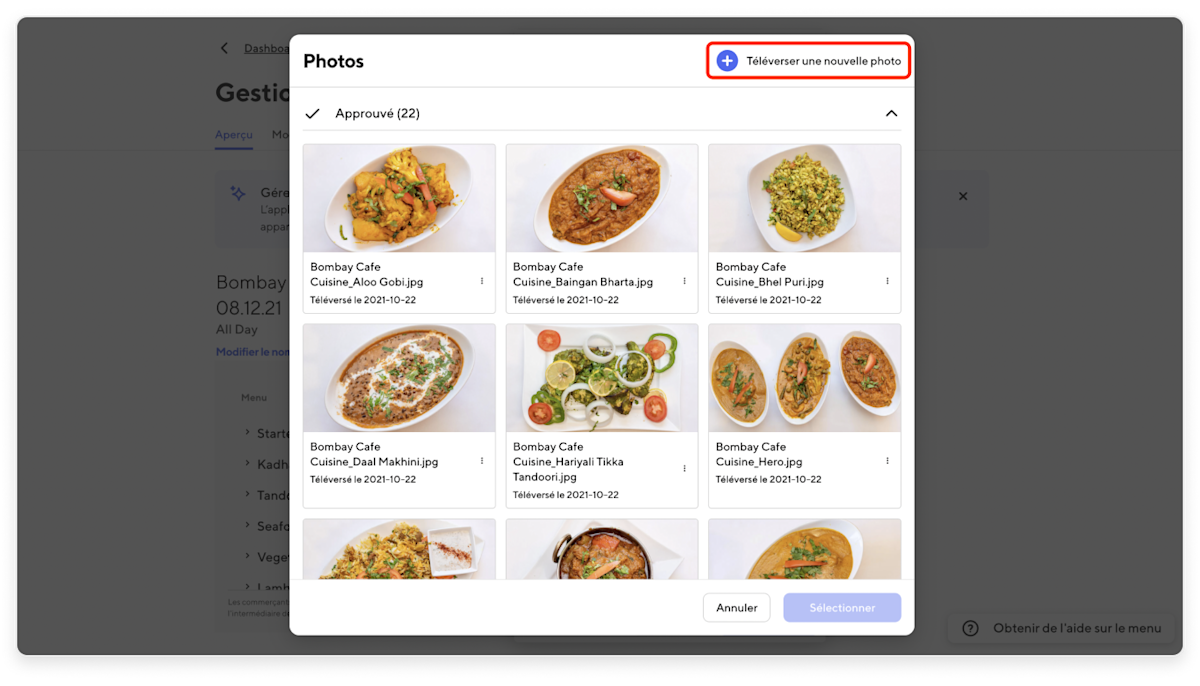
Task: Open options menu for Baingan Bharta photo
Action: coord(685,281)
